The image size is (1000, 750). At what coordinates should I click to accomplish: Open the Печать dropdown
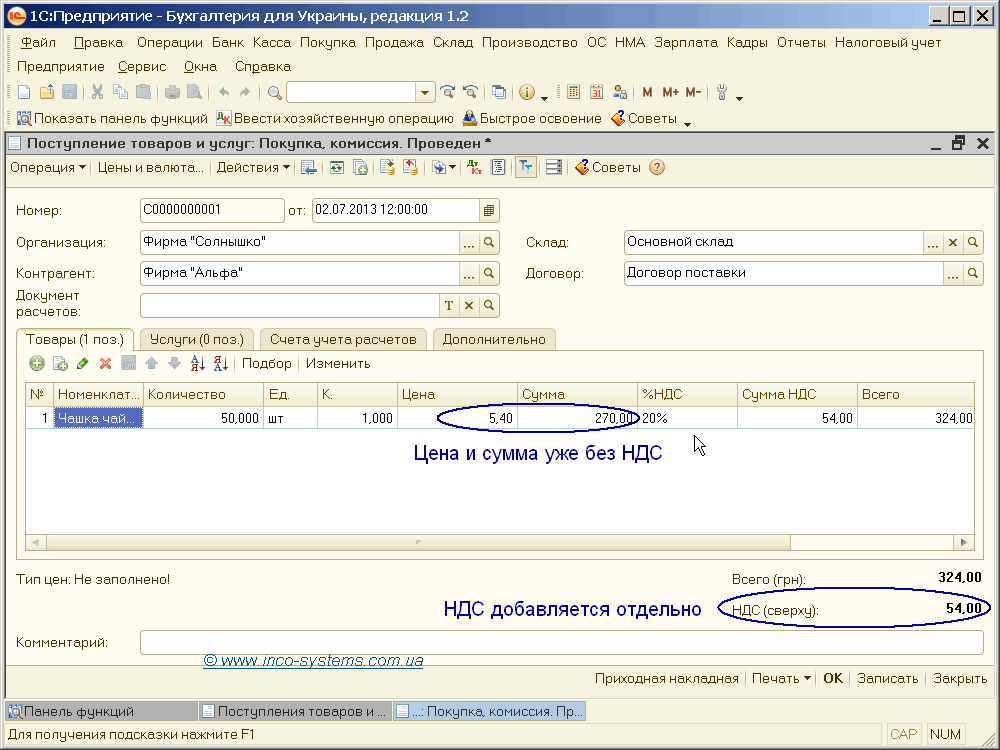click(781, 679)
